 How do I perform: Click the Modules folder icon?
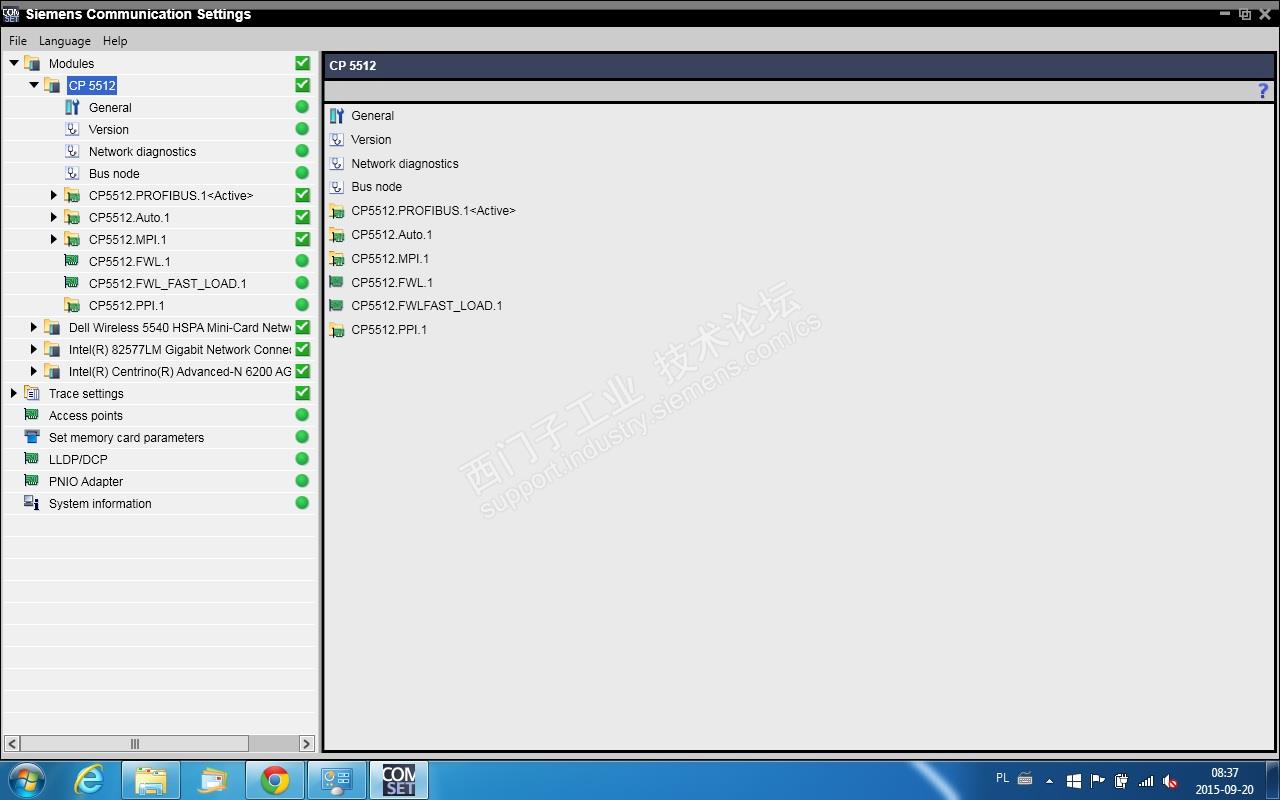coord(32,63)
